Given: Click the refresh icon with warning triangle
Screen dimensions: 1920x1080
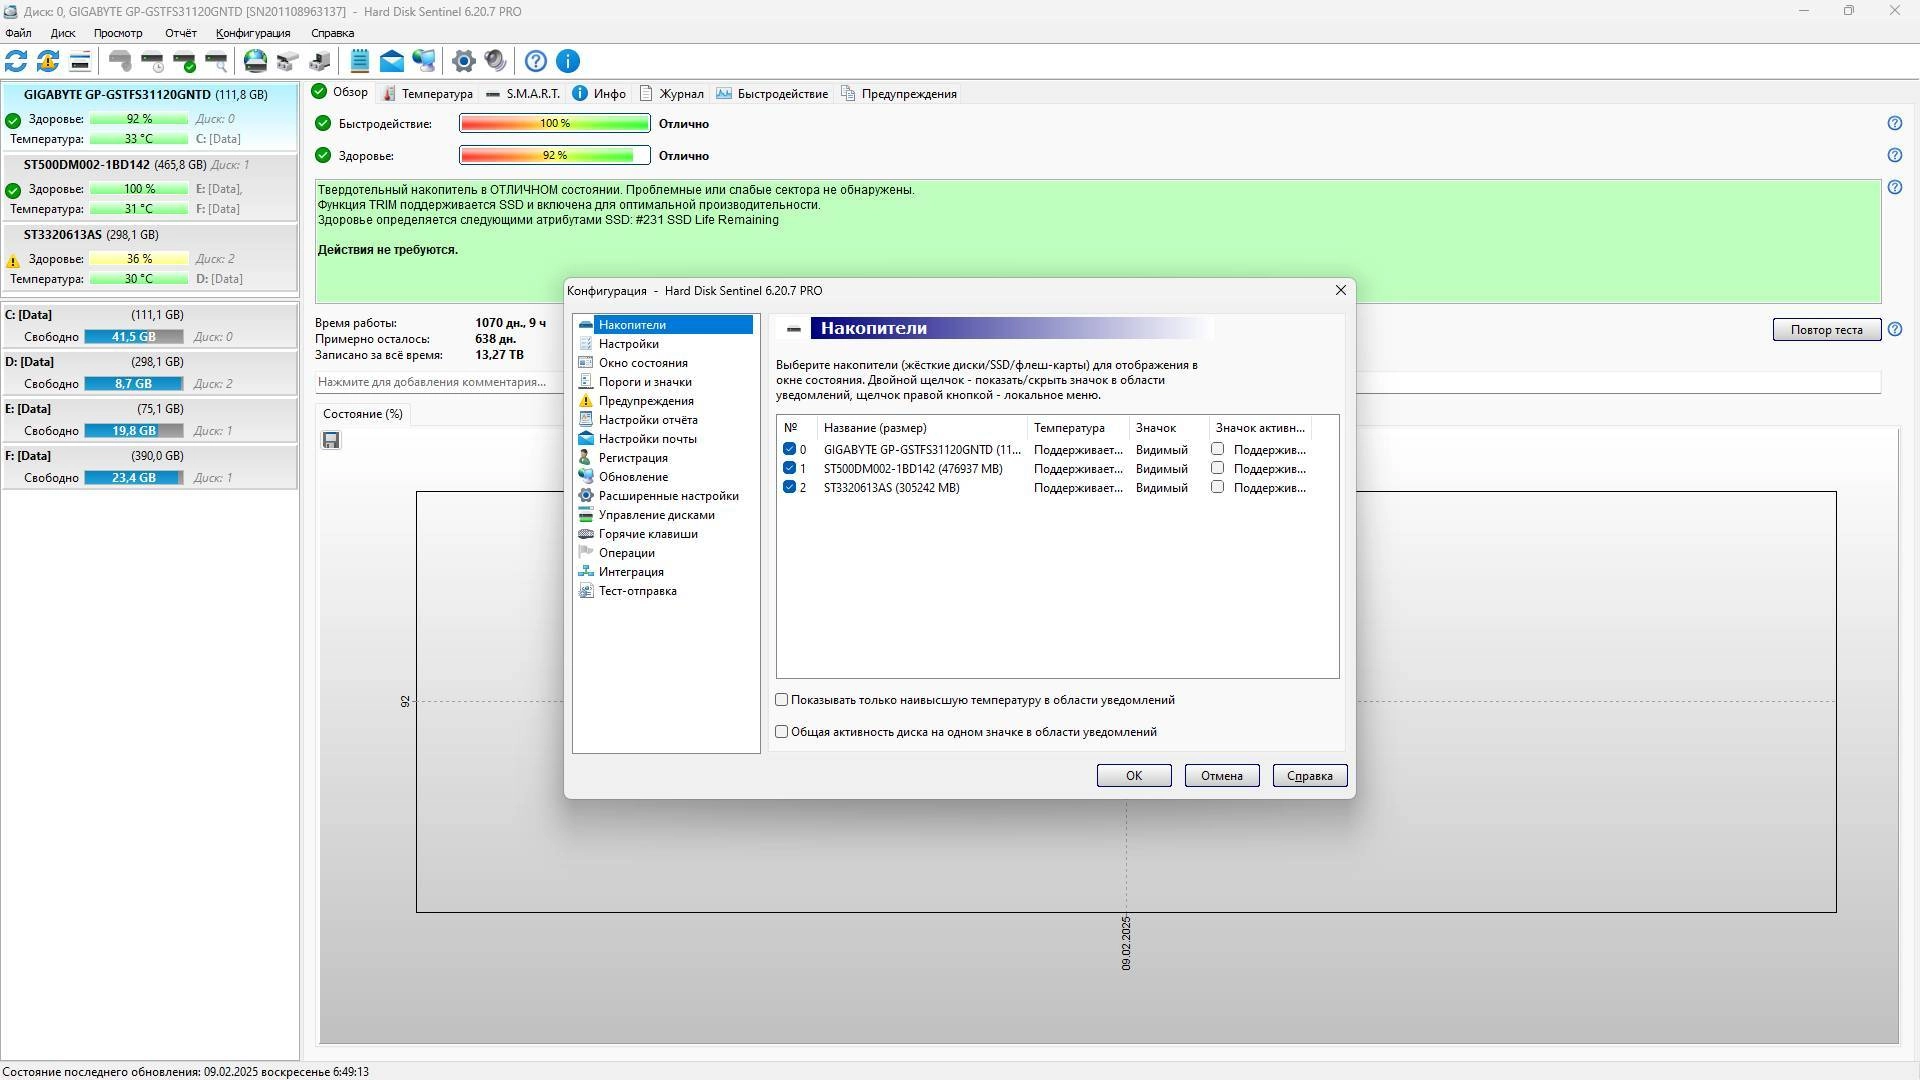Looking at the screenshot, I should click(48, 61).
